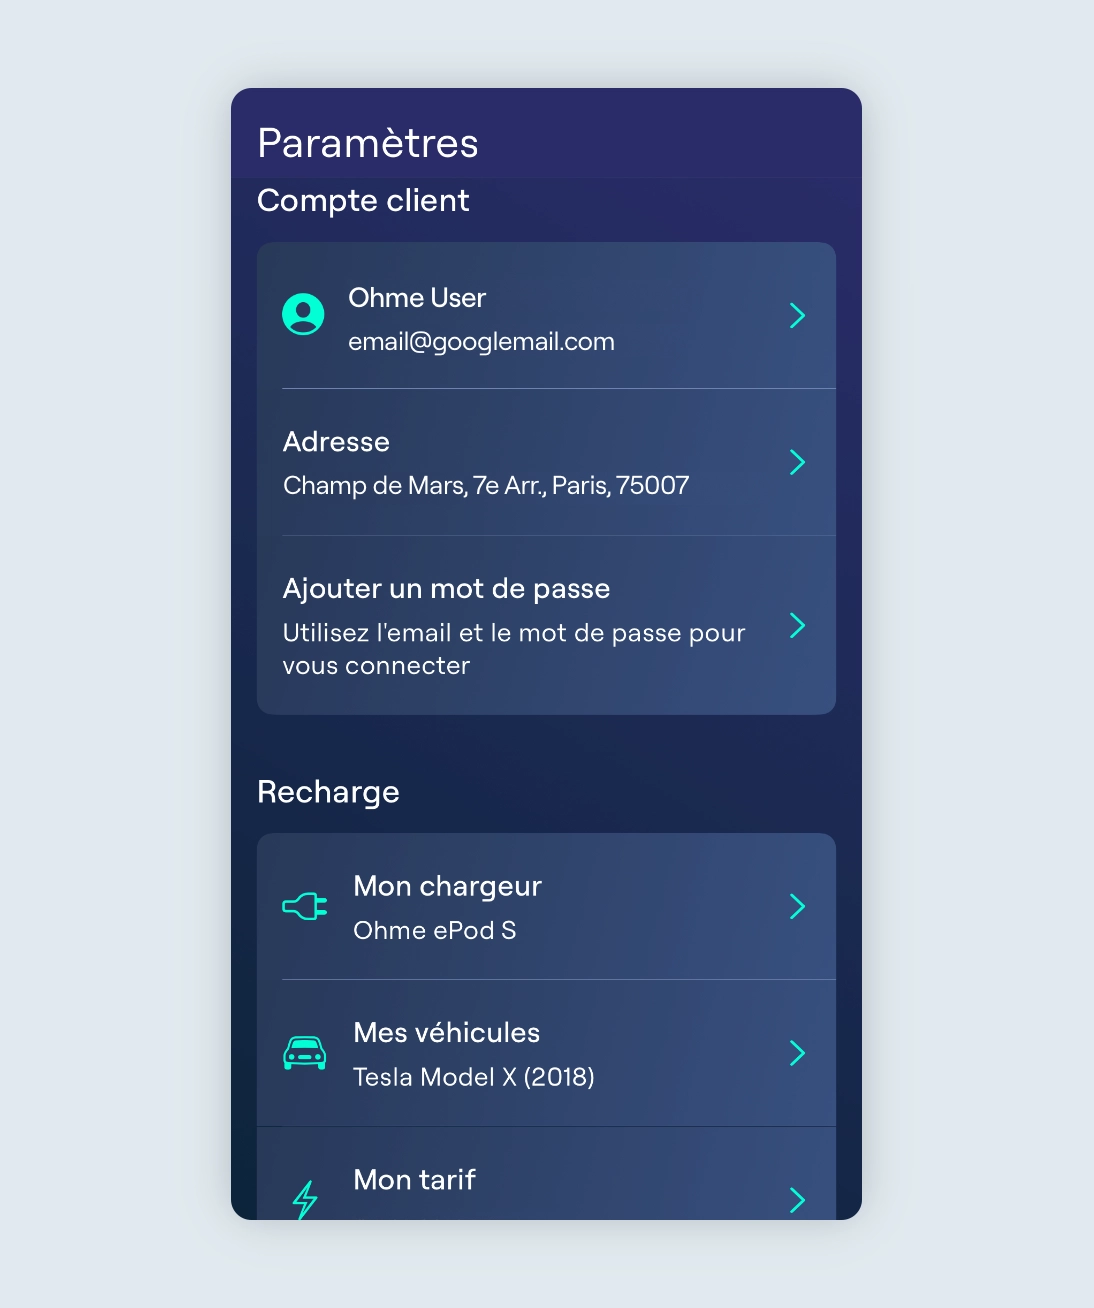Click the charger plug icon
Screen dimensions: 1094x1308
(305, 906)
